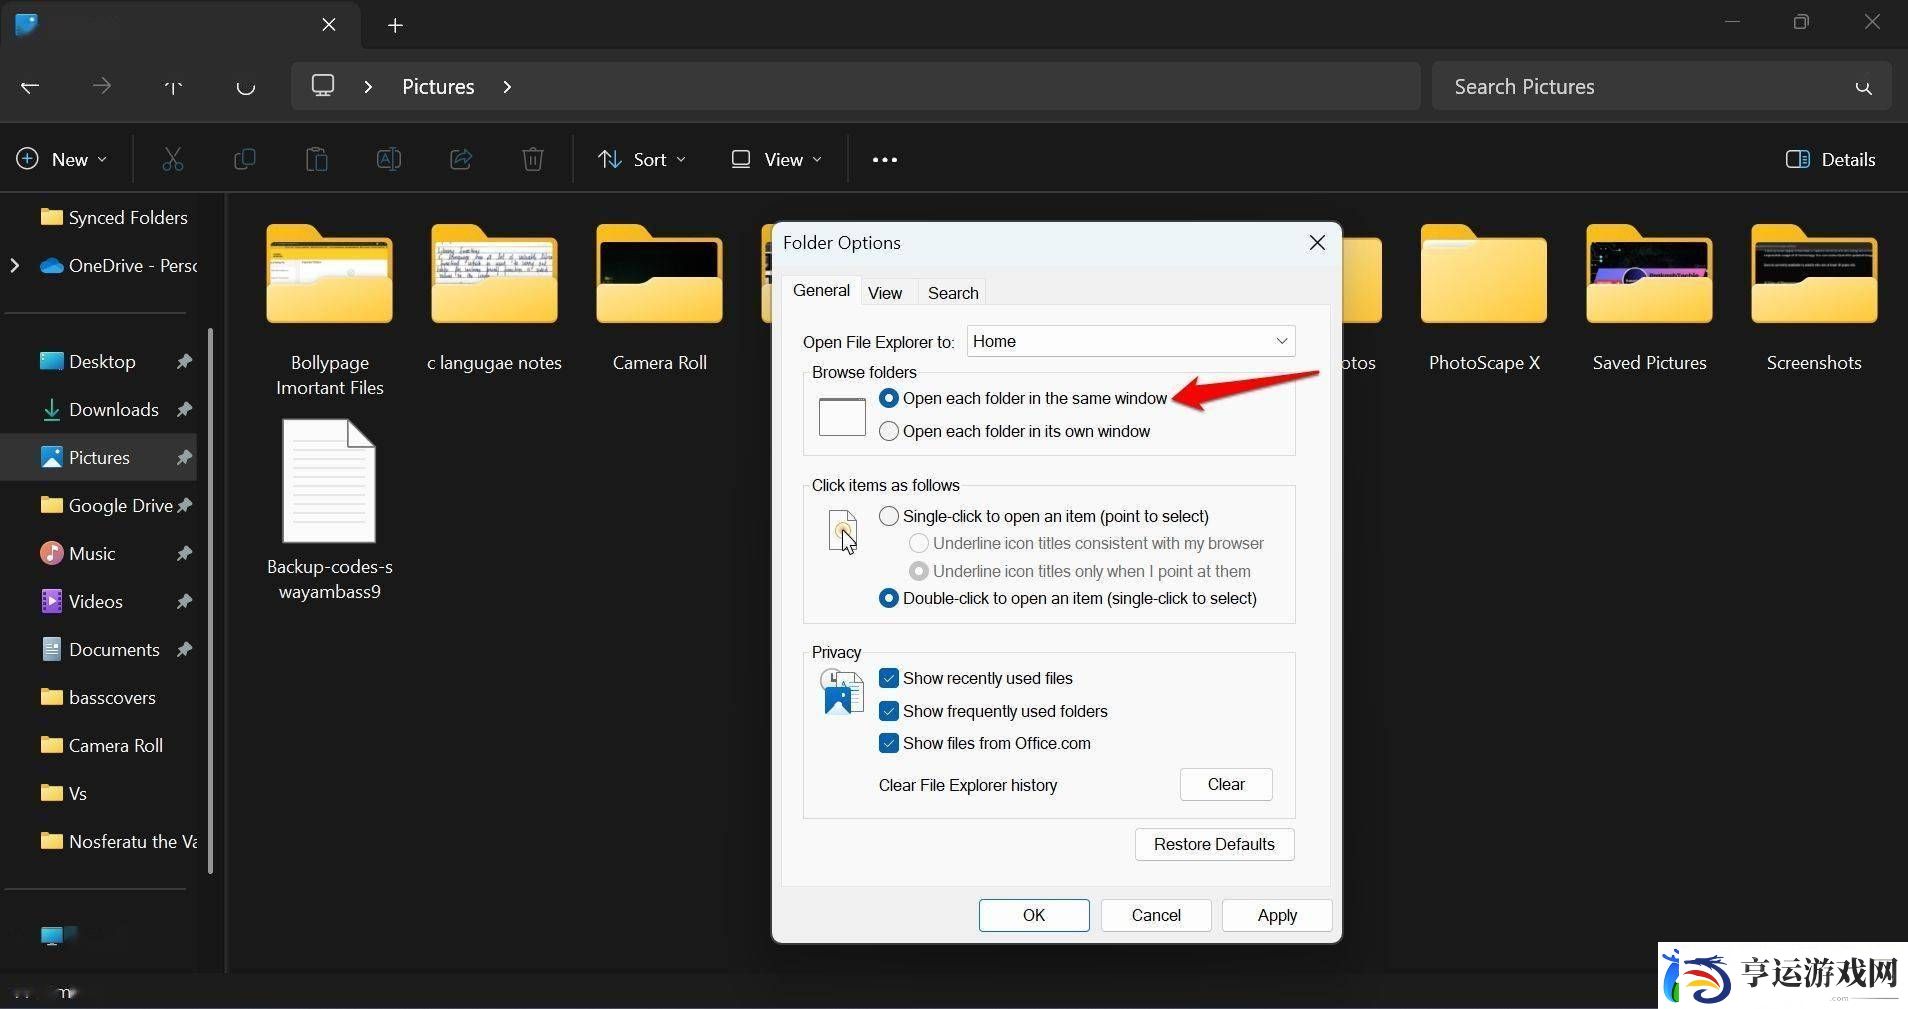Viewport: 1908px width, 1009px height.
Task: Open the PhotoScape X folder
Action: pyautogui.click(x=1484, y=298)
